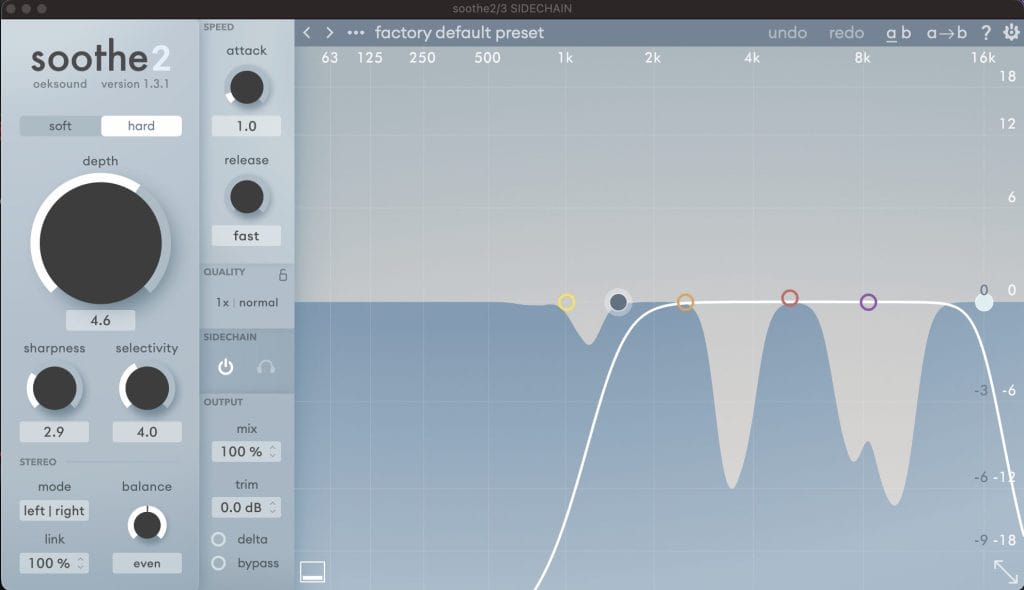This screenshot has height=590, width=1024.
Task: Click the quality lock icon
Action: pyautogui.click(x=283, y=274)
